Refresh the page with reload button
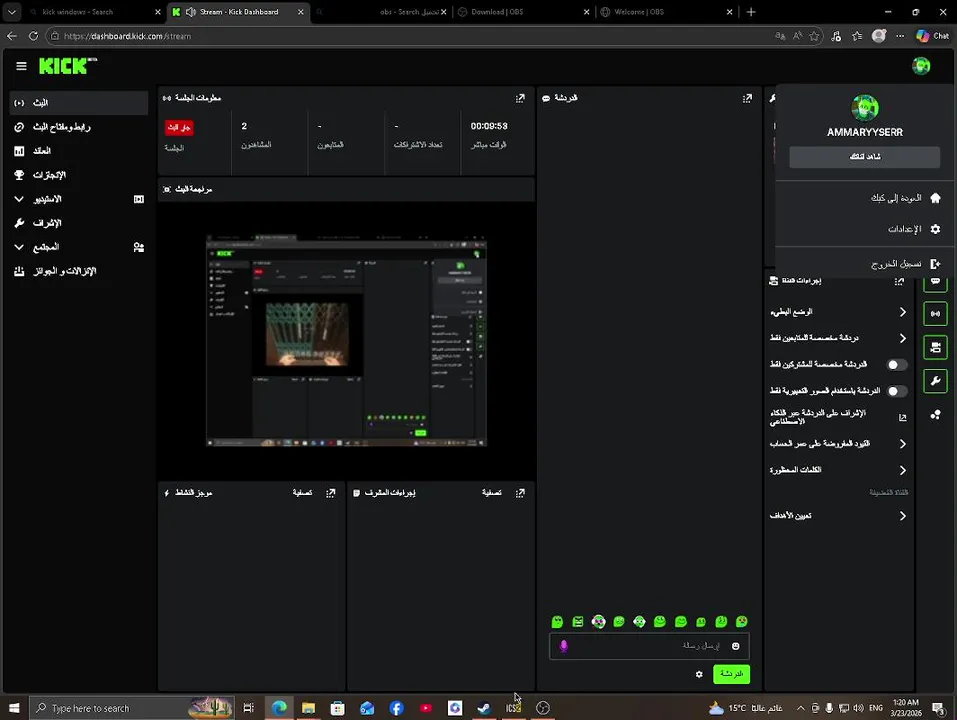The height and width of the screenshot is (720, 957). pos(33,36)
